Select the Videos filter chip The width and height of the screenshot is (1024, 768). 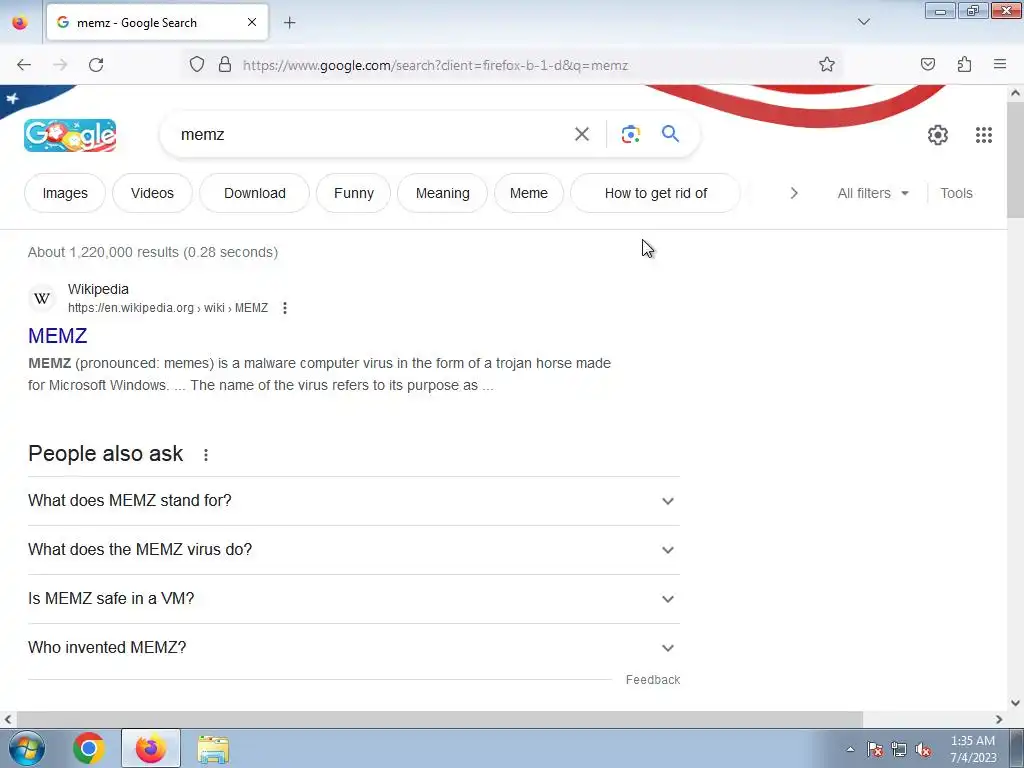tap(152, 193)
